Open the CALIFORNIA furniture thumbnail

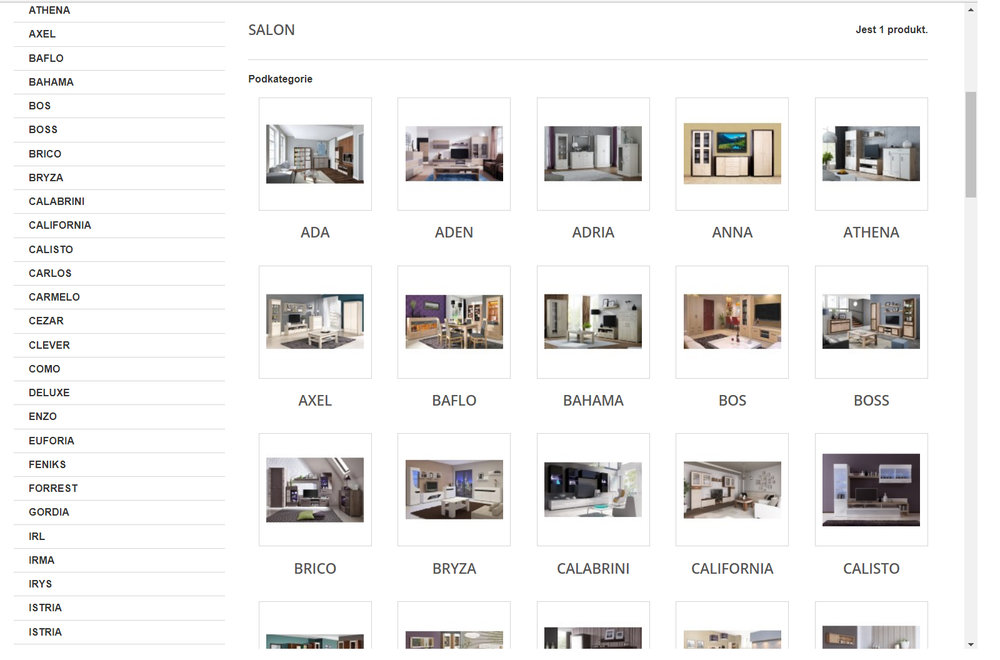(x=732, y=490)
